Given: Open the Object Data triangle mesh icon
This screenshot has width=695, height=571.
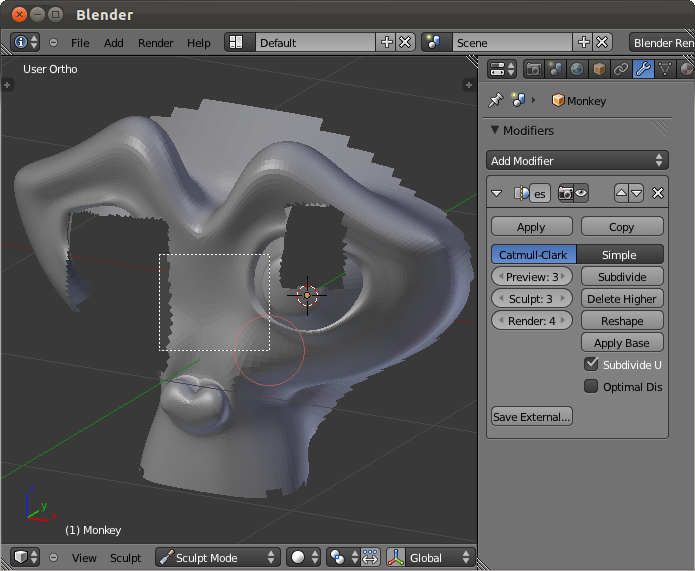Looking at the screenshot, I should point(665,69).
